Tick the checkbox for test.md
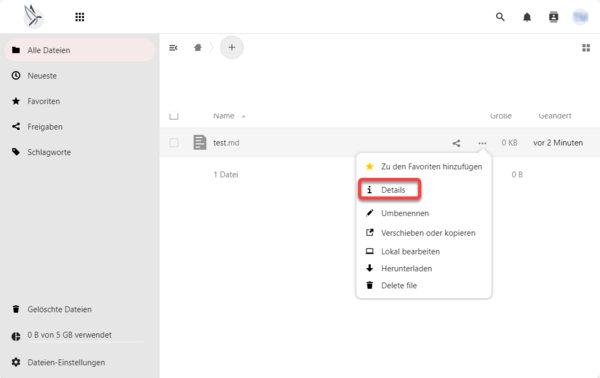600x378 pixels. click(x=174, y=143)
